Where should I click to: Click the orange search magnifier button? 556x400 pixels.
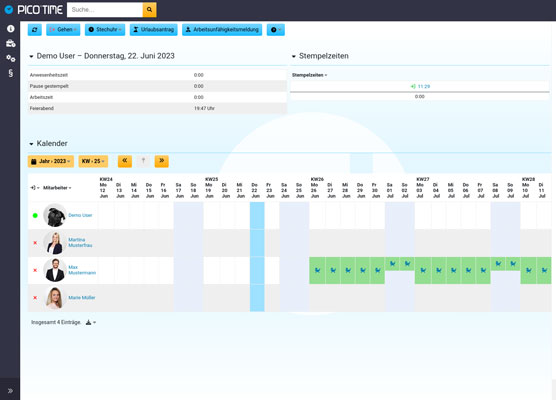click(x=149, y=10)
